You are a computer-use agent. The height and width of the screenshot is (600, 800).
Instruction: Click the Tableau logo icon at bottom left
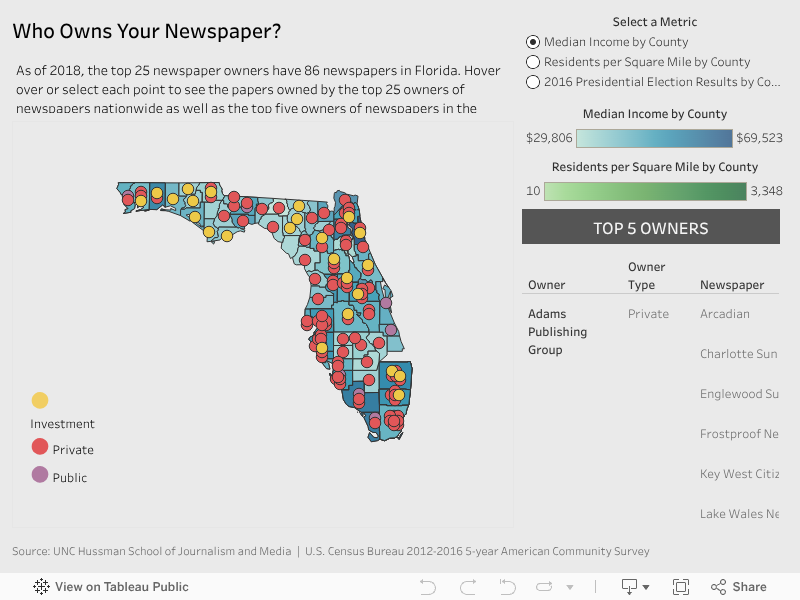(41, 587)
